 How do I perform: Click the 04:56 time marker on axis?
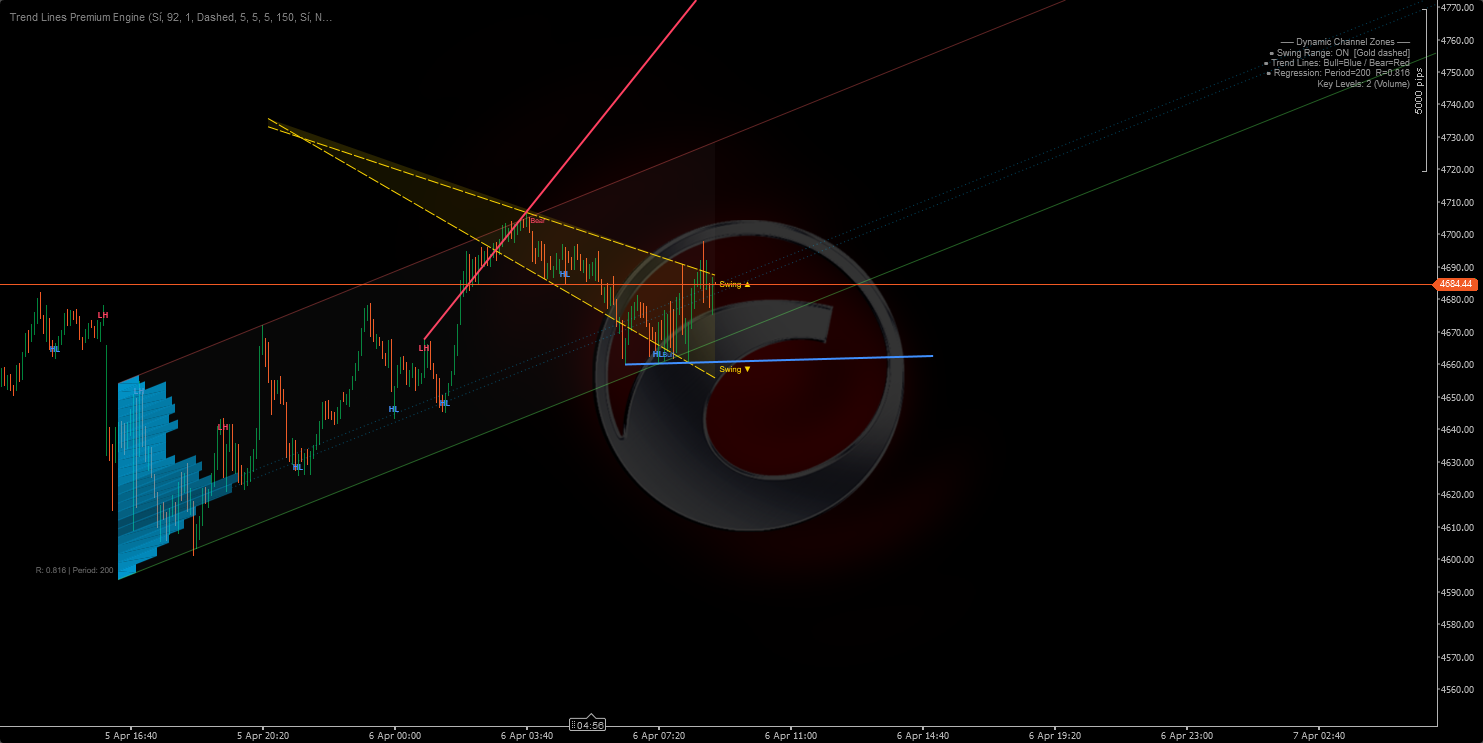pyautogui.click(x=588, y=725)
